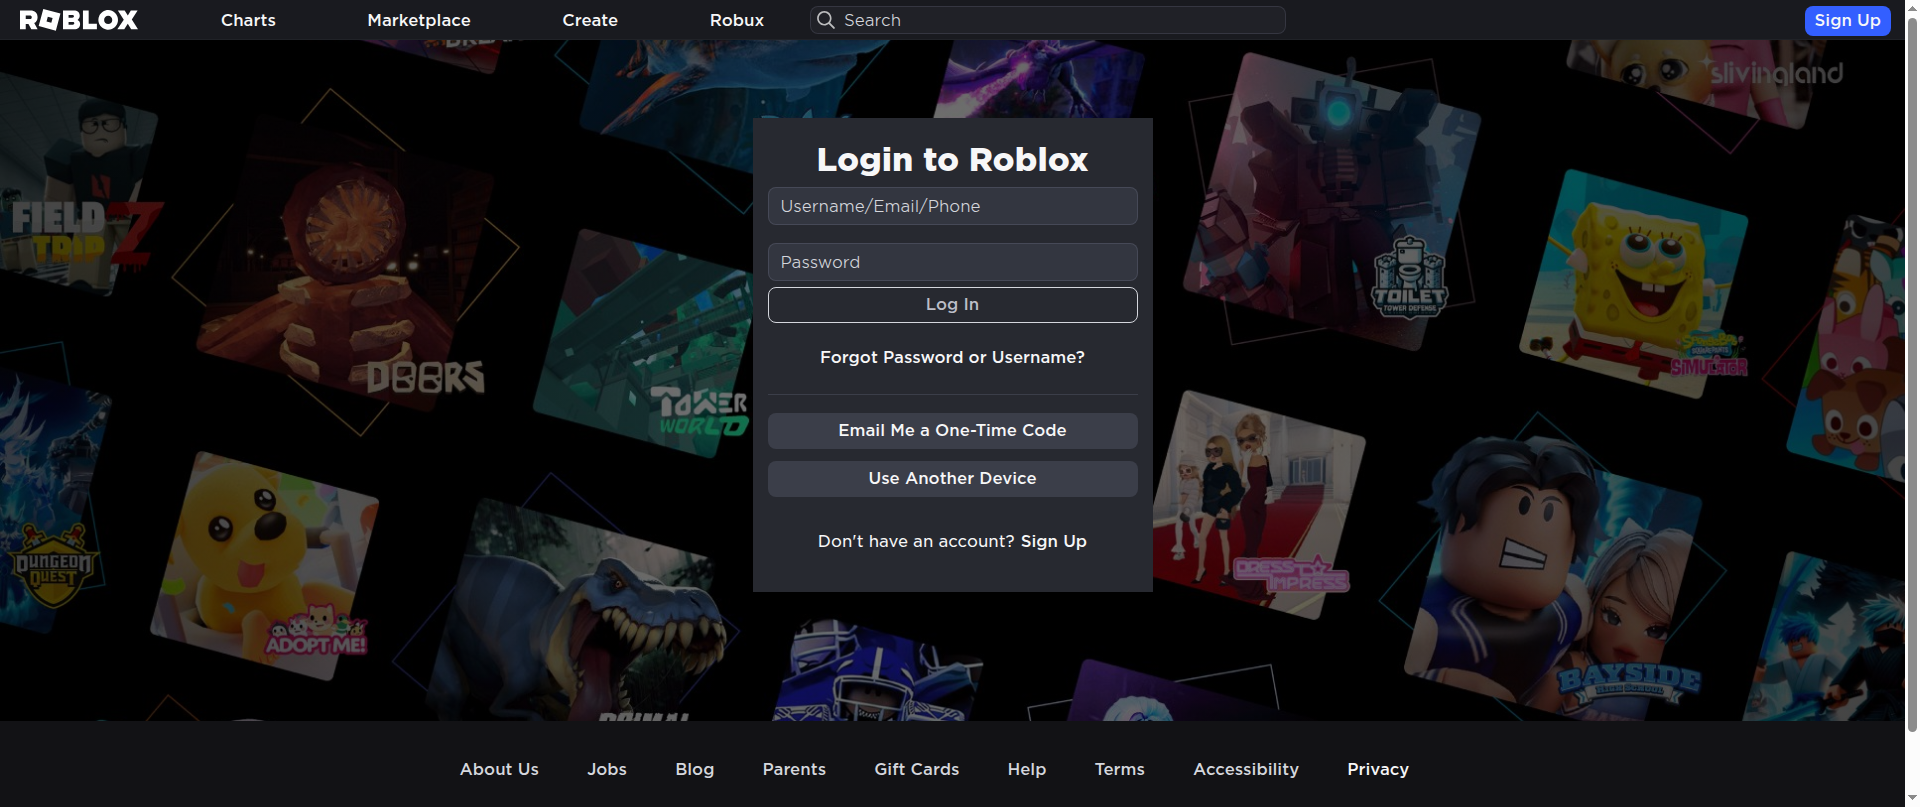Open the Privacy footer link

[x=1378, y=769]
